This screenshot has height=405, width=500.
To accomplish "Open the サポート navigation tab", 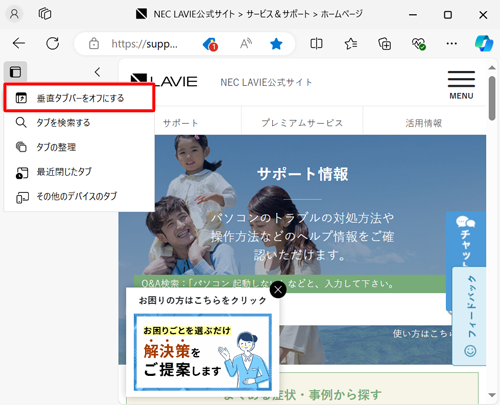I will tap(180, 123).
